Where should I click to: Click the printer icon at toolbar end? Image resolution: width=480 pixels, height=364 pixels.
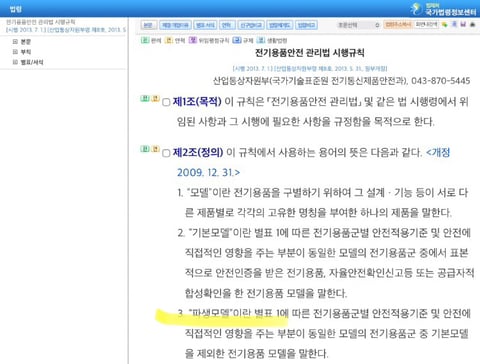pyautogui.click(x=472, y=24)
